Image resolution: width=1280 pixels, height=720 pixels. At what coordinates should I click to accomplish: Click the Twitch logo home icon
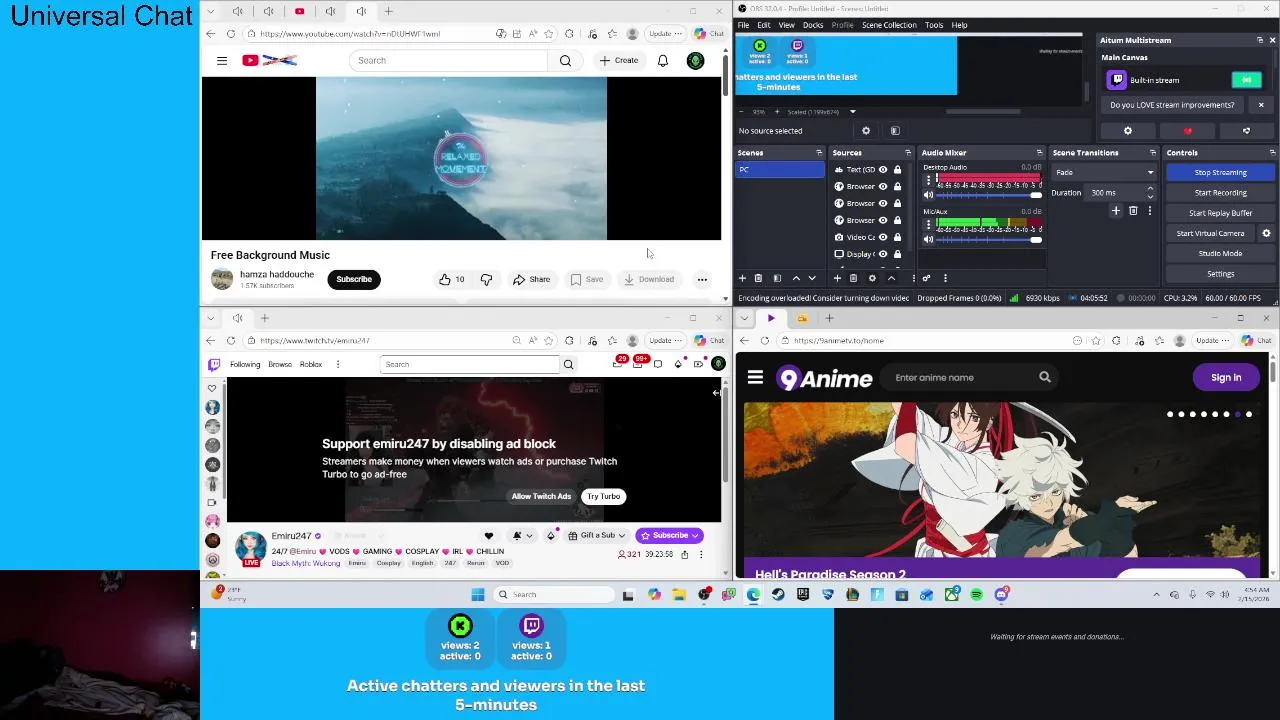pos(213,364)
